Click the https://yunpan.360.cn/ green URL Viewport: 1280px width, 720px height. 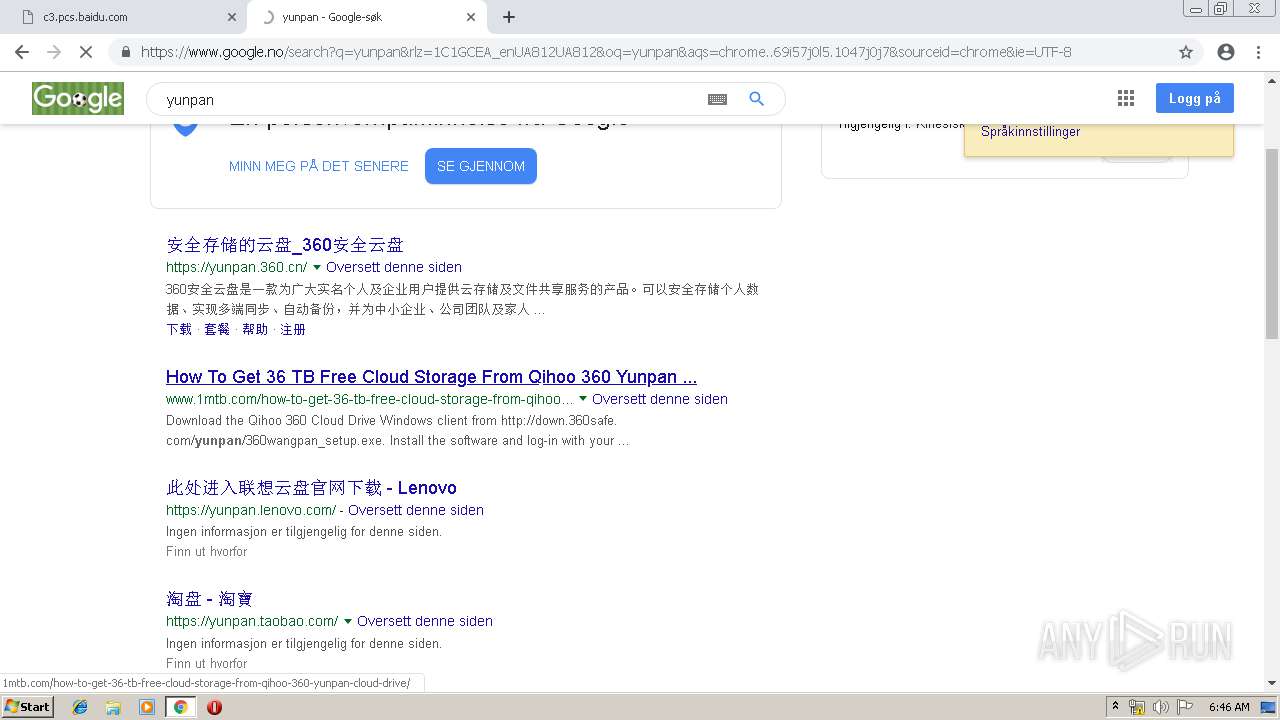pos(237,267)
